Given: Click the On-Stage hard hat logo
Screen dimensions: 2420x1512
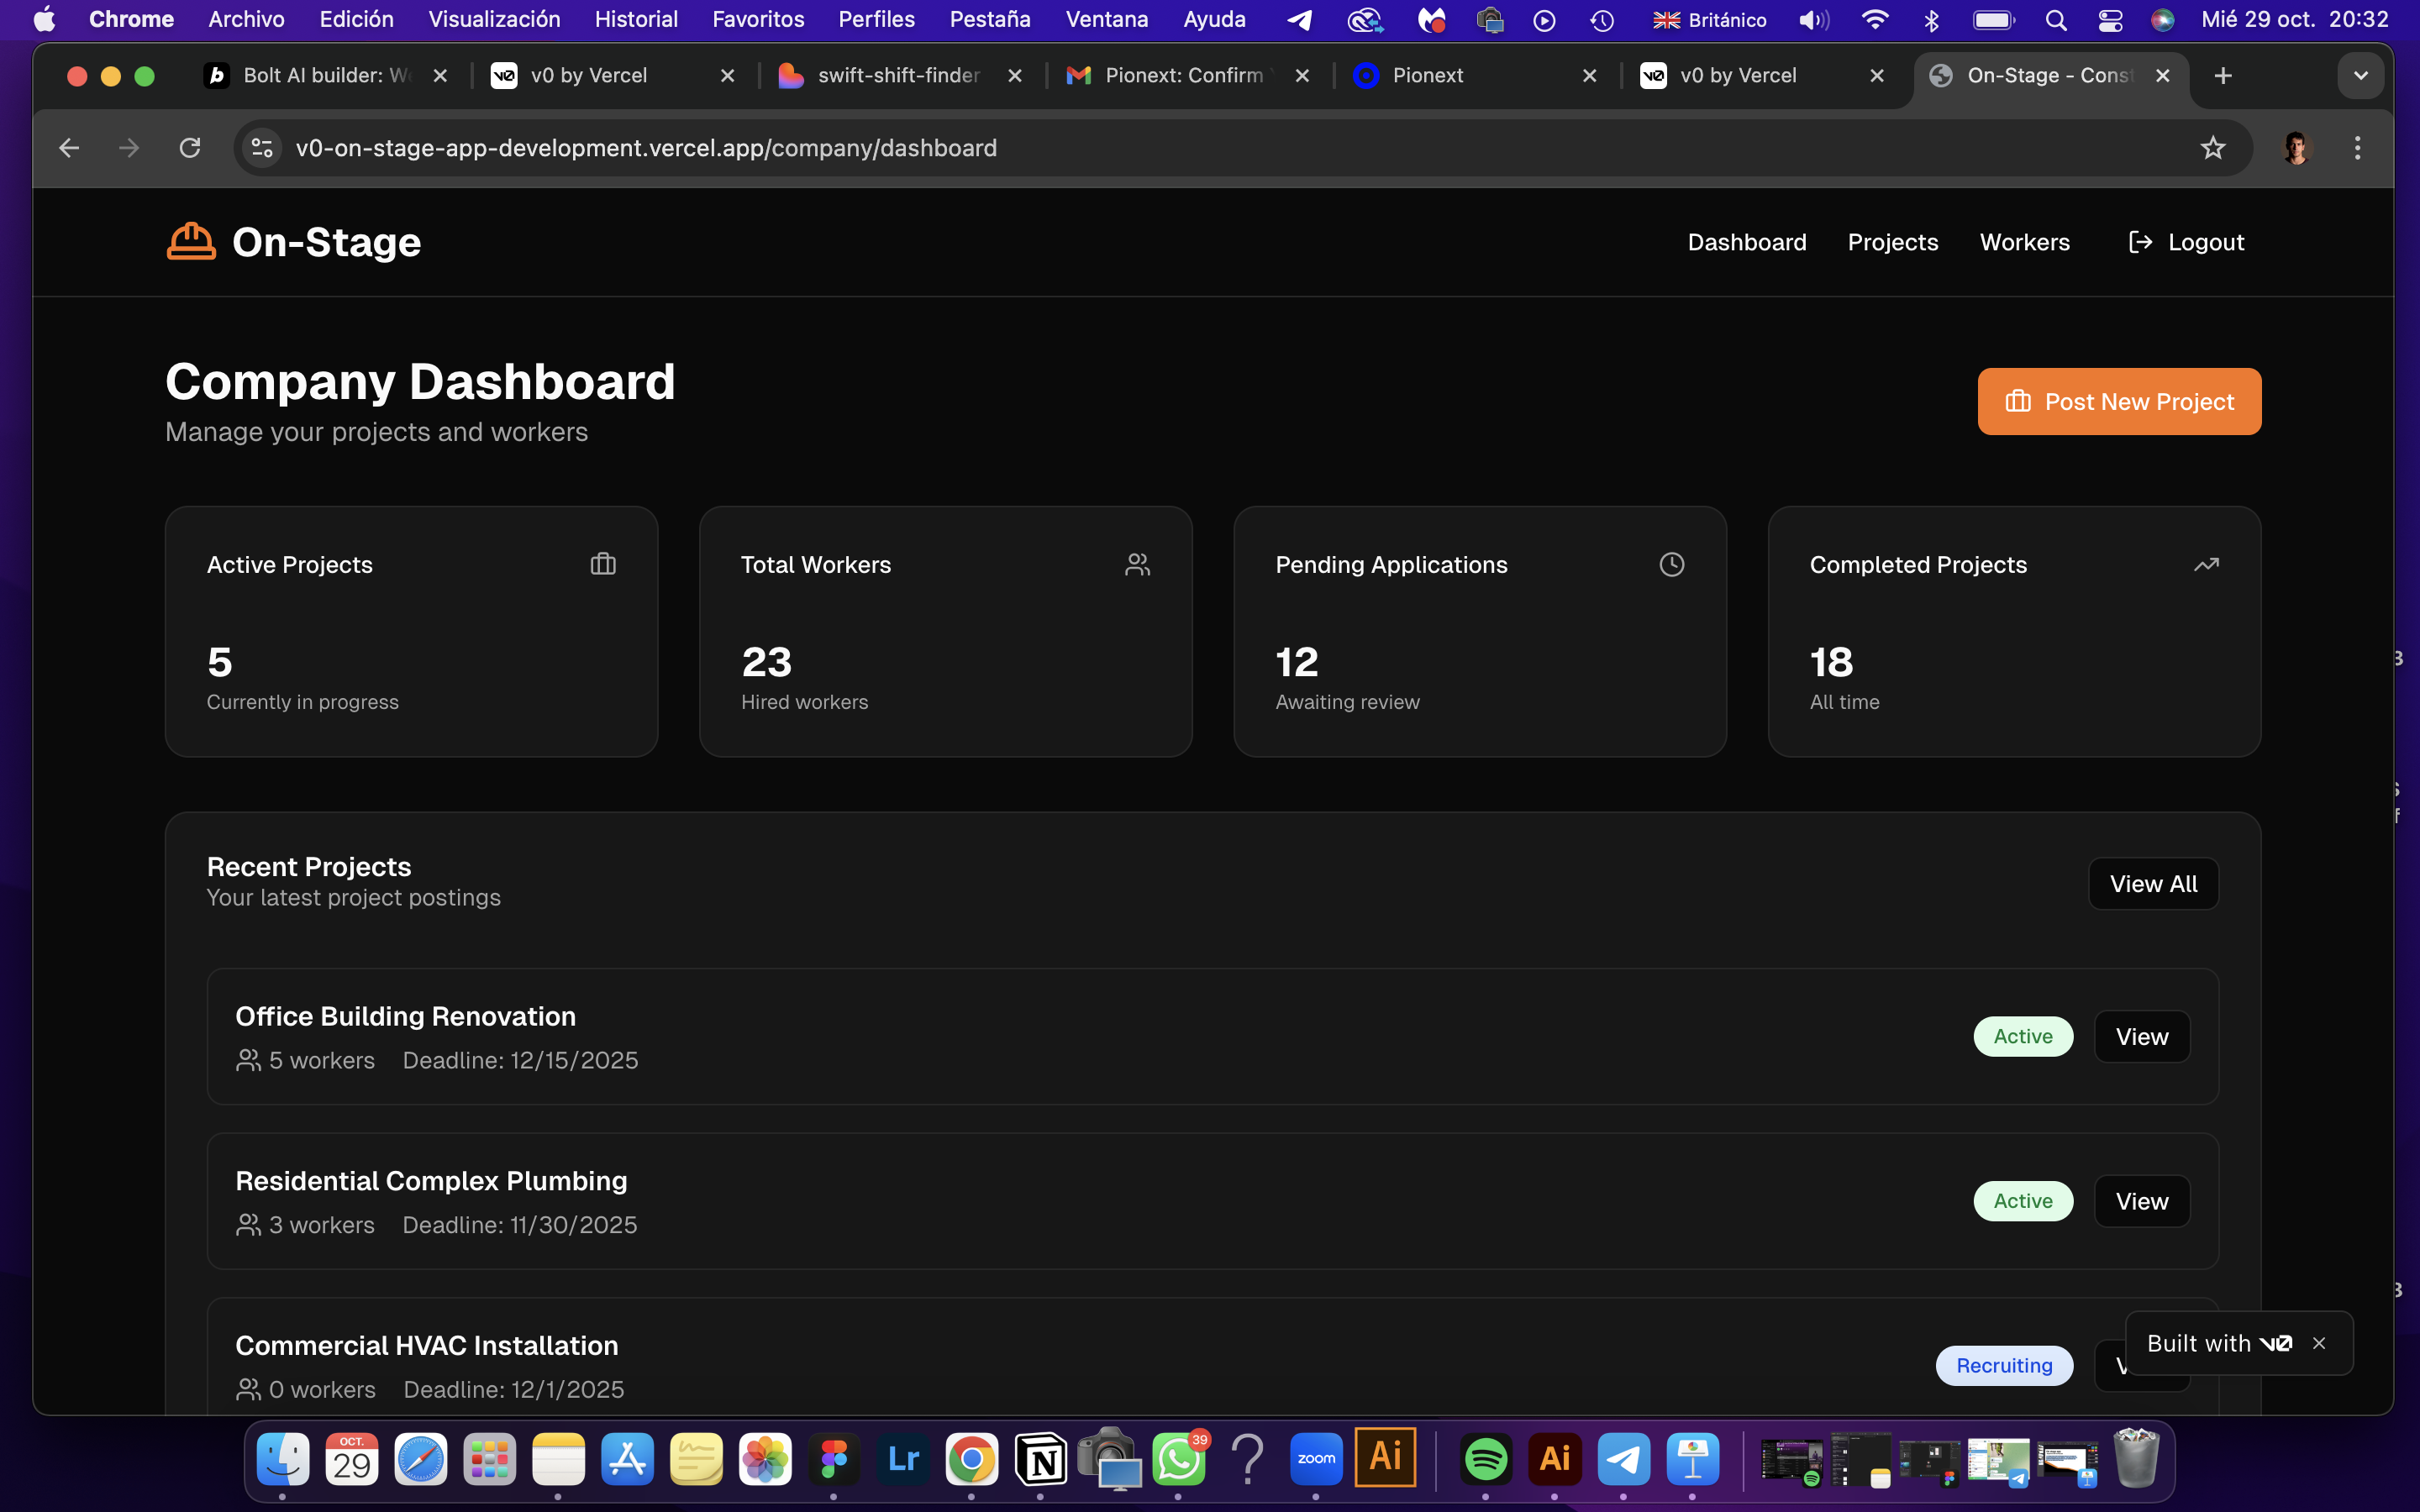Looking at the screenshot, I should click(191, 242).
